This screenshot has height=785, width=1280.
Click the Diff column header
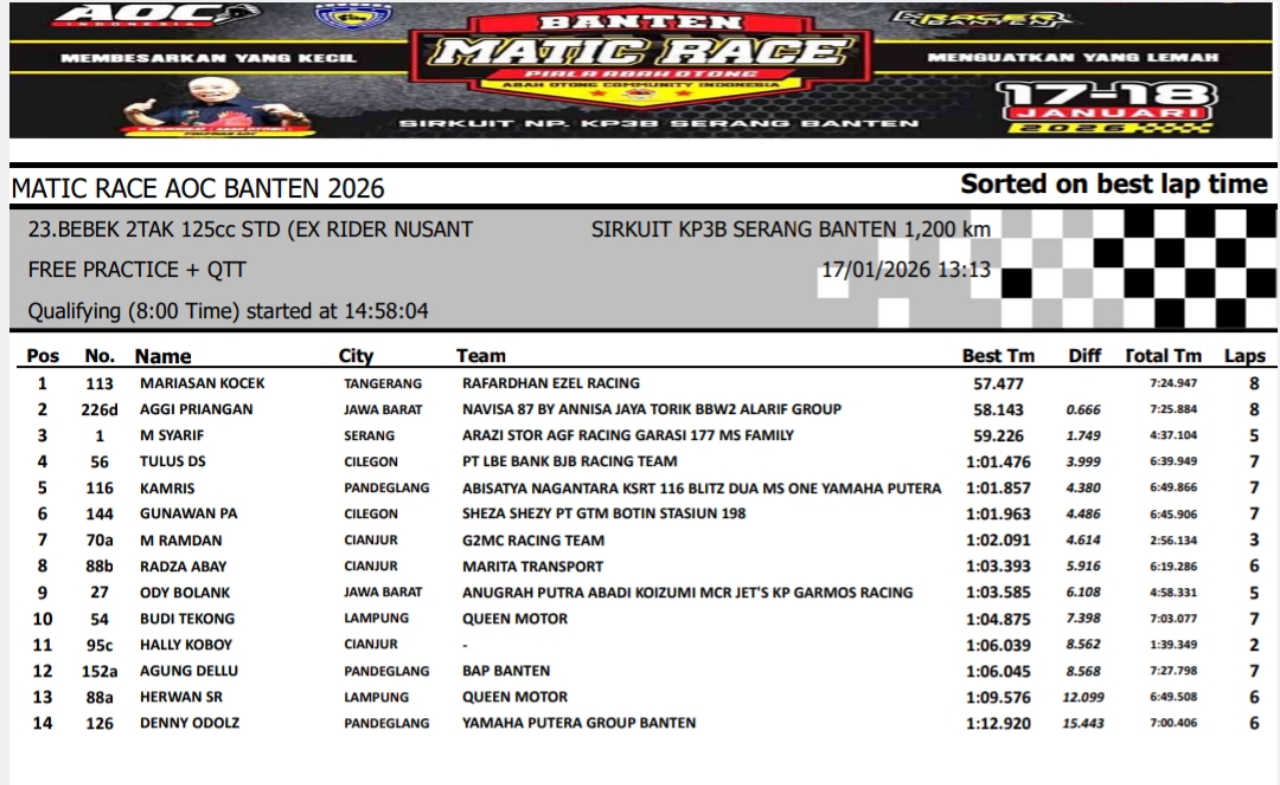pos(1084,356)
